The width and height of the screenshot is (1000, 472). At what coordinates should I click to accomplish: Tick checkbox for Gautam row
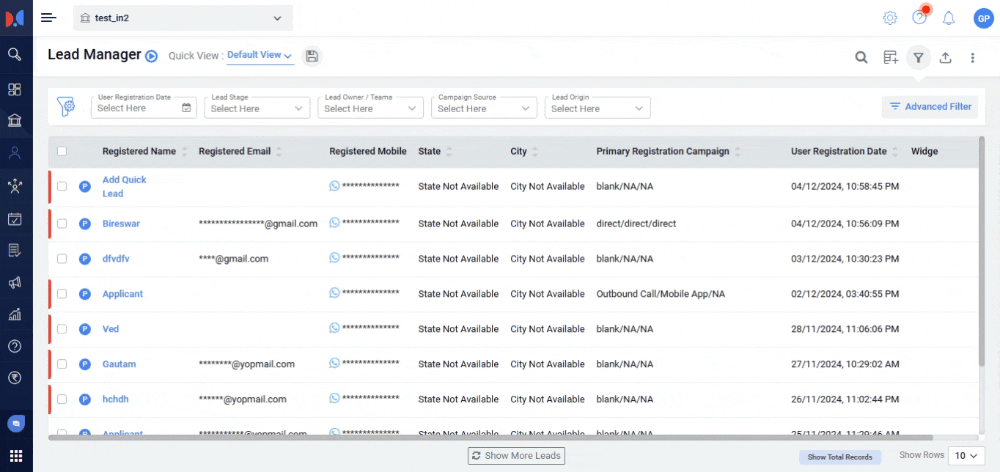(x=62, y=364)
